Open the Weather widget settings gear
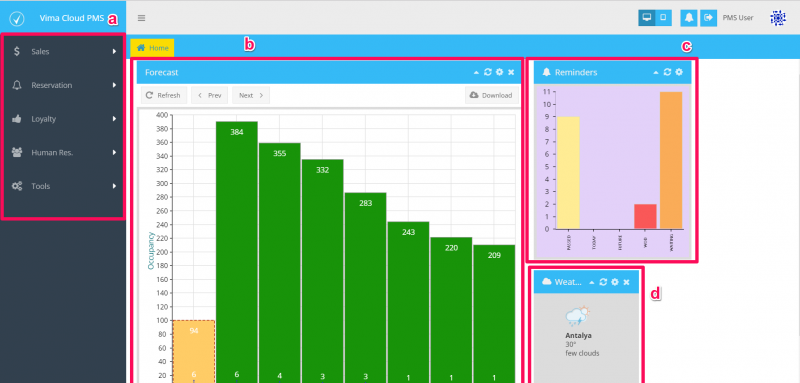 (615, 282)
